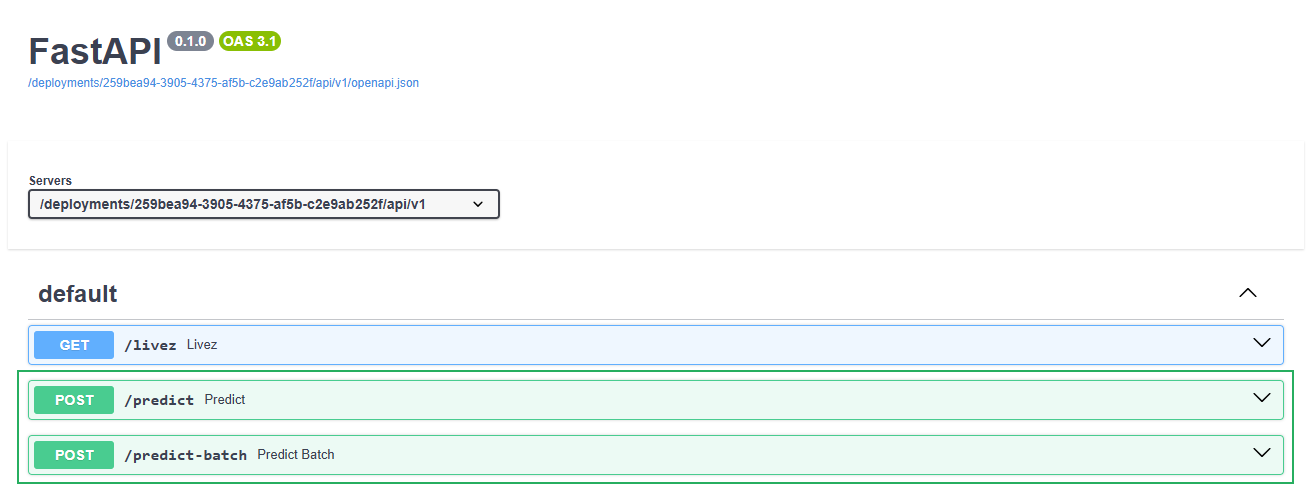Click the OAS 3.1 badge
1309x500 pixels.
coord(250,41)
